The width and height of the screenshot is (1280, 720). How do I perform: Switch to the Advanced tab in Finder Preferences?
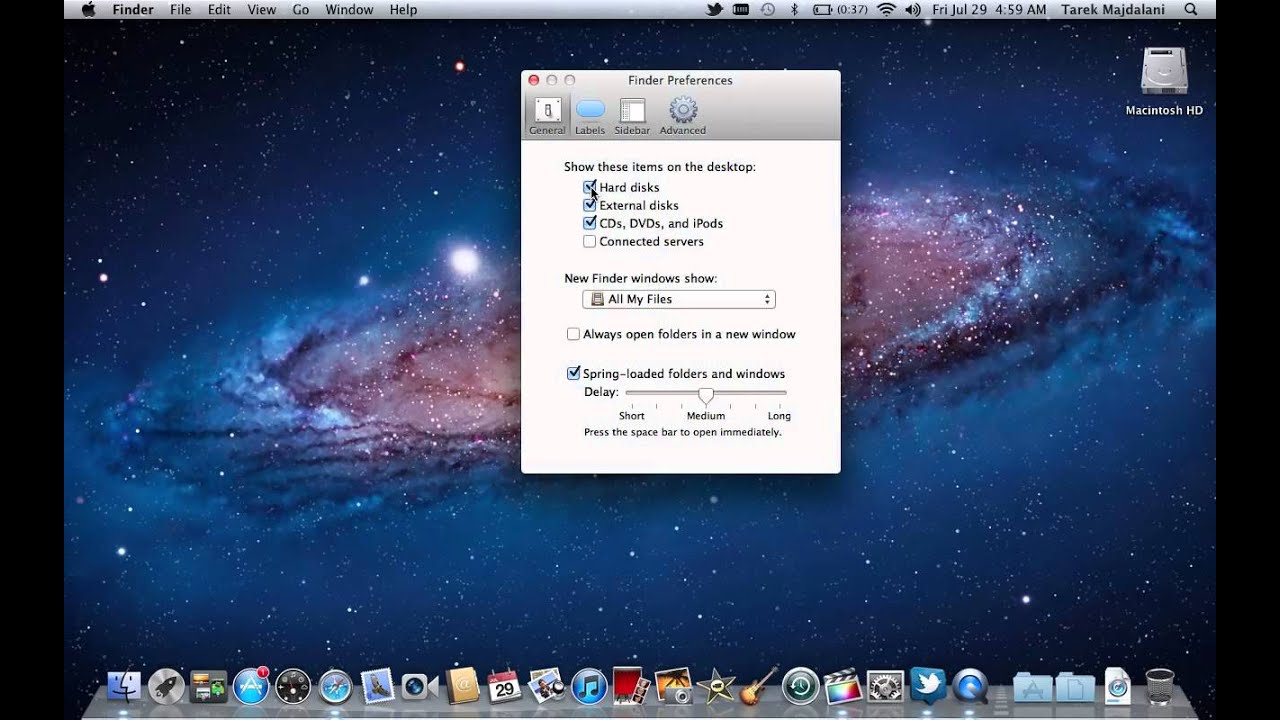point(682,113)
